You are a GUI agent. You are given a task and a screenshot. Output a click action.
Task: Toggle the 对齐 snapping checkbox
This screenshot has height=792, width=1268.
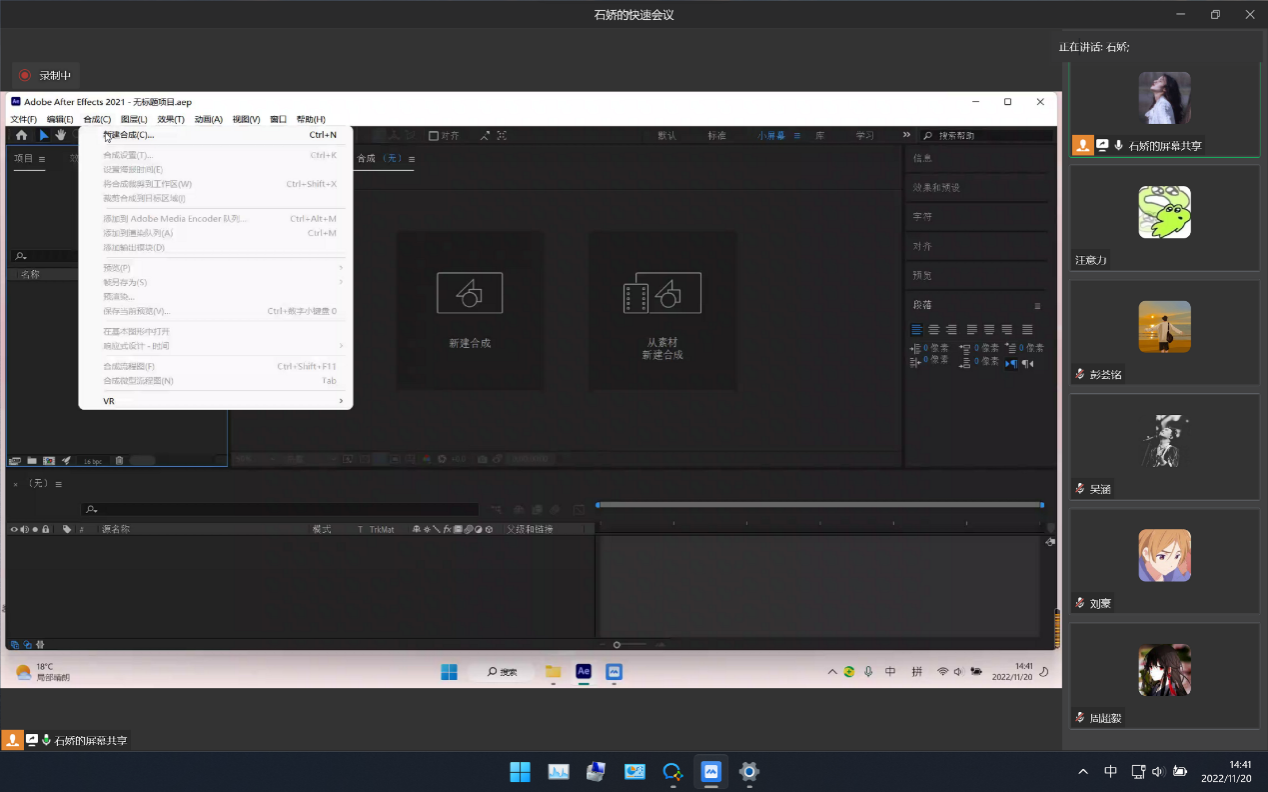coord(434,136)
